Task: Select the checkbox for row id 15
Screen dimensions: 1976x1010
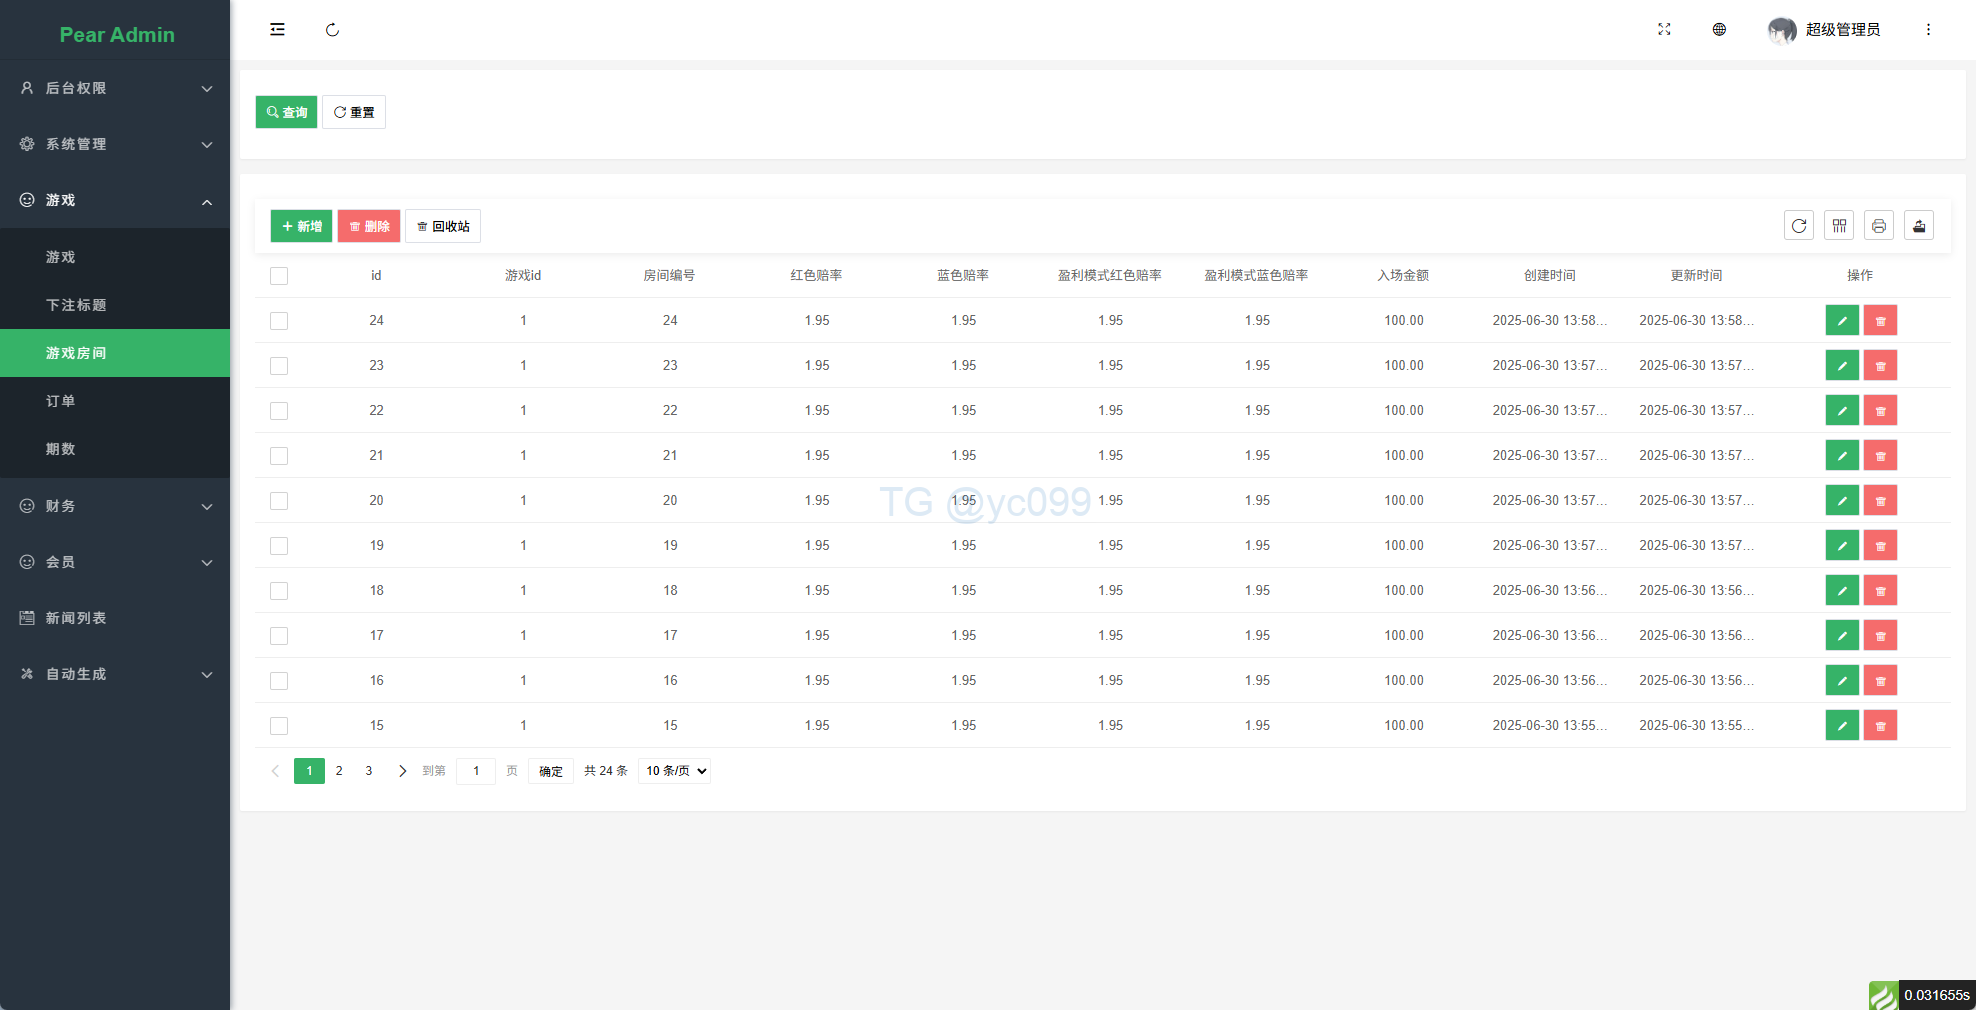Action: (x=279, y=726)
